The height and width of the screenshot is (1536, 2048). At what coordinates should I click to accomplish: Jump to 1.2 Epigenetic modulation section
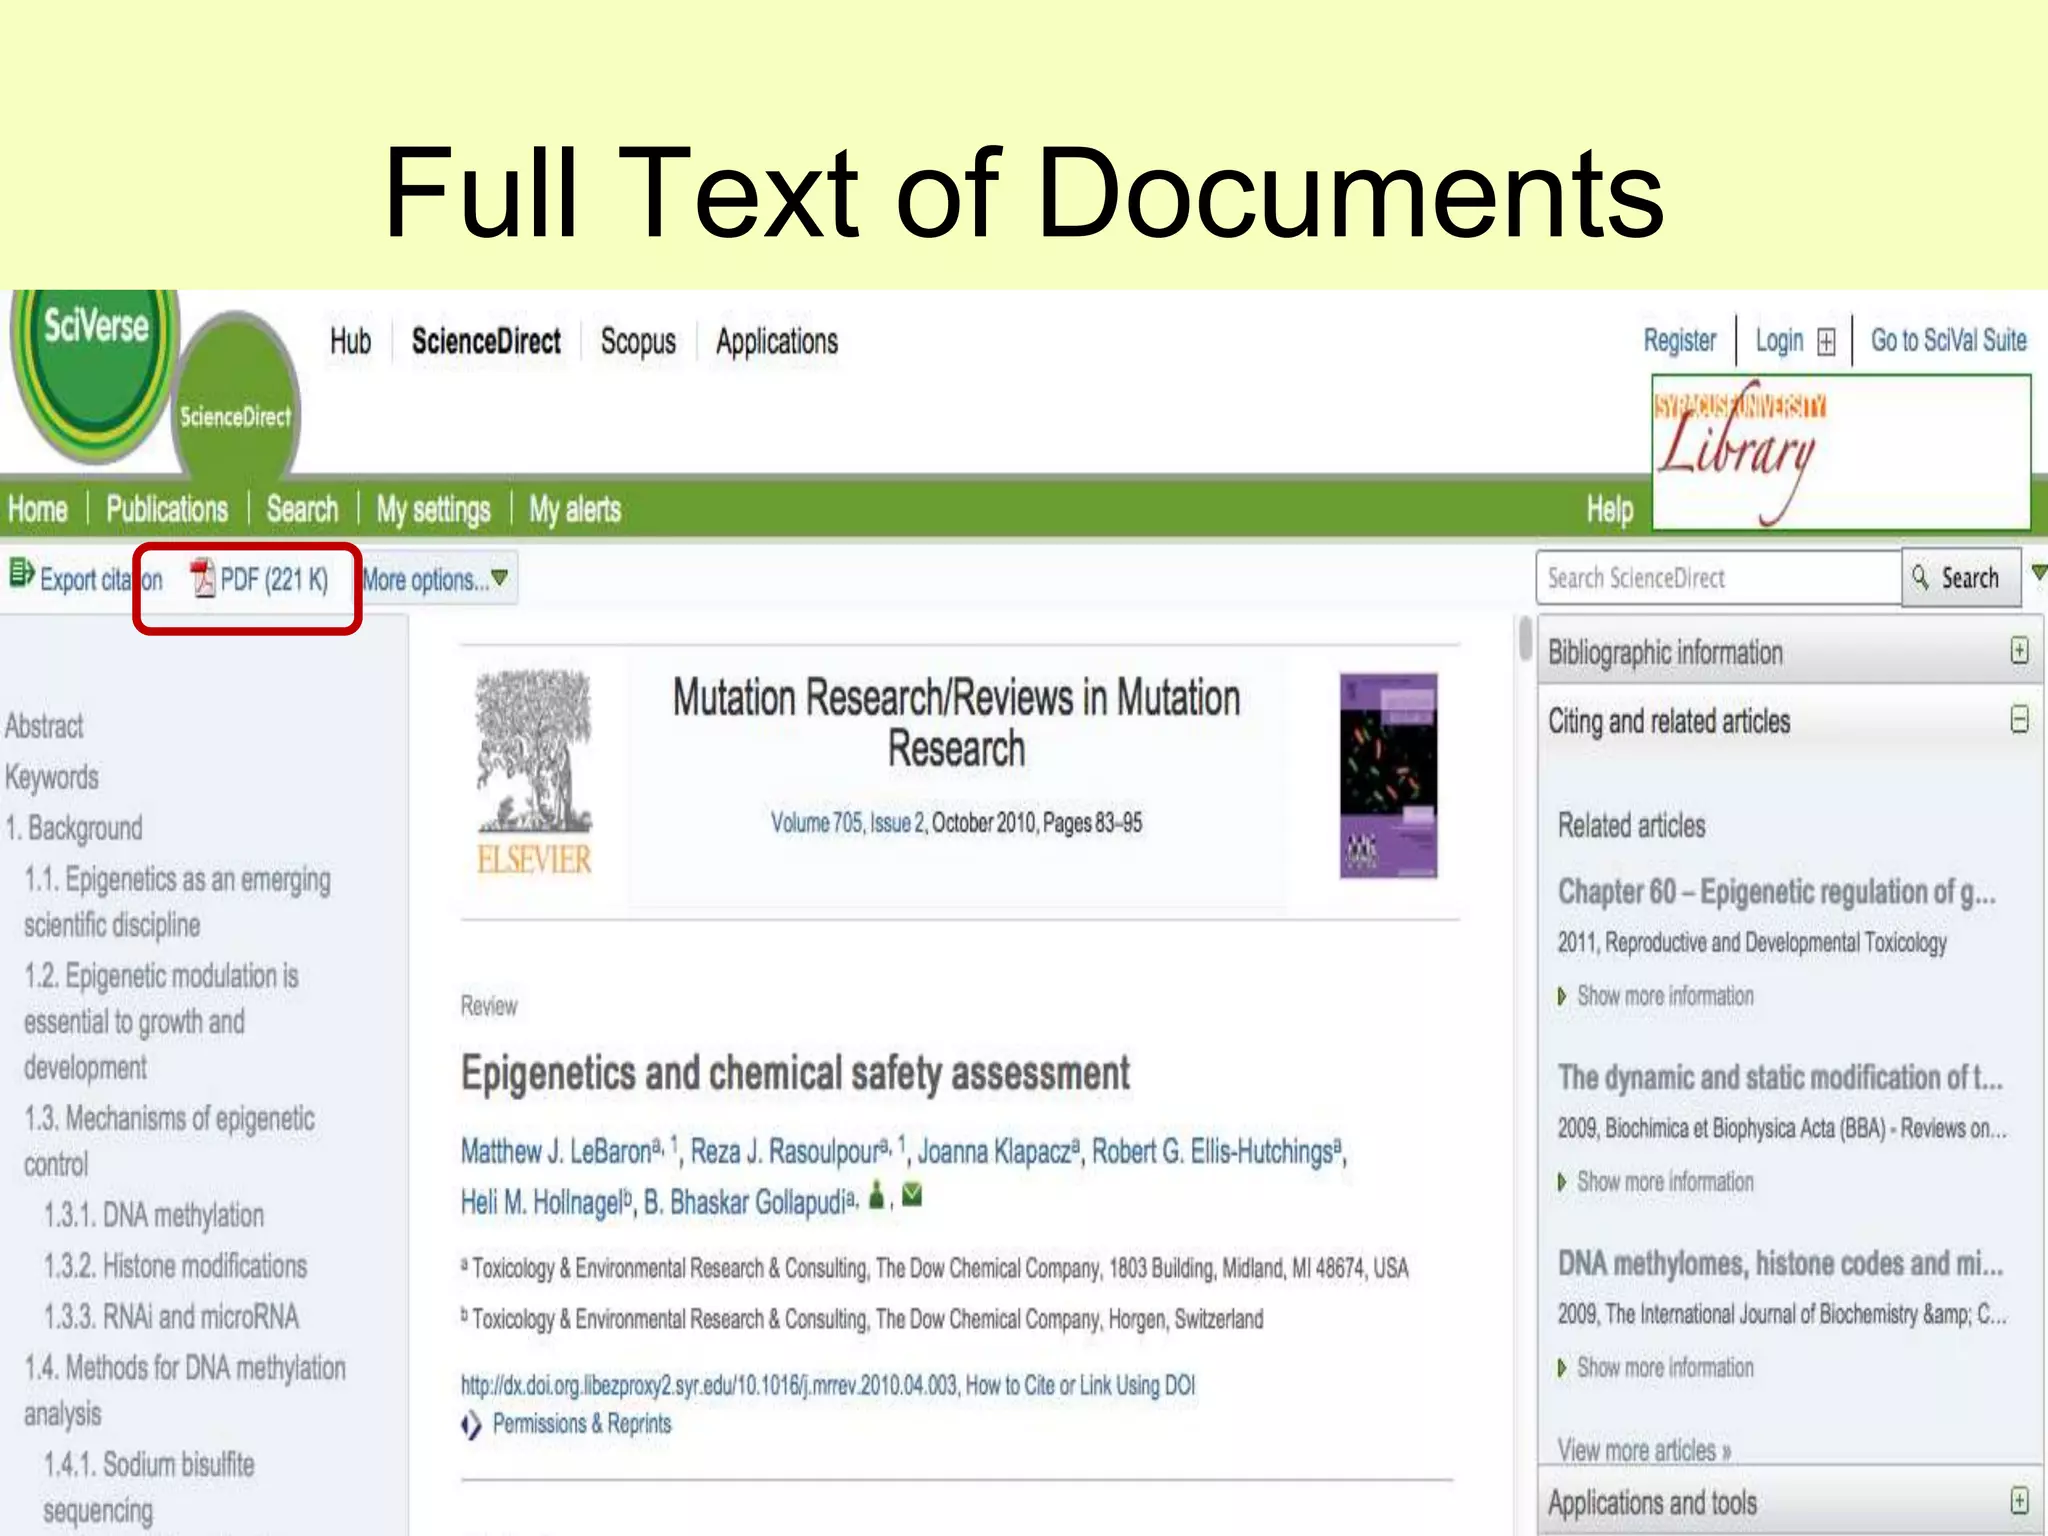(x=161, y=1022)
